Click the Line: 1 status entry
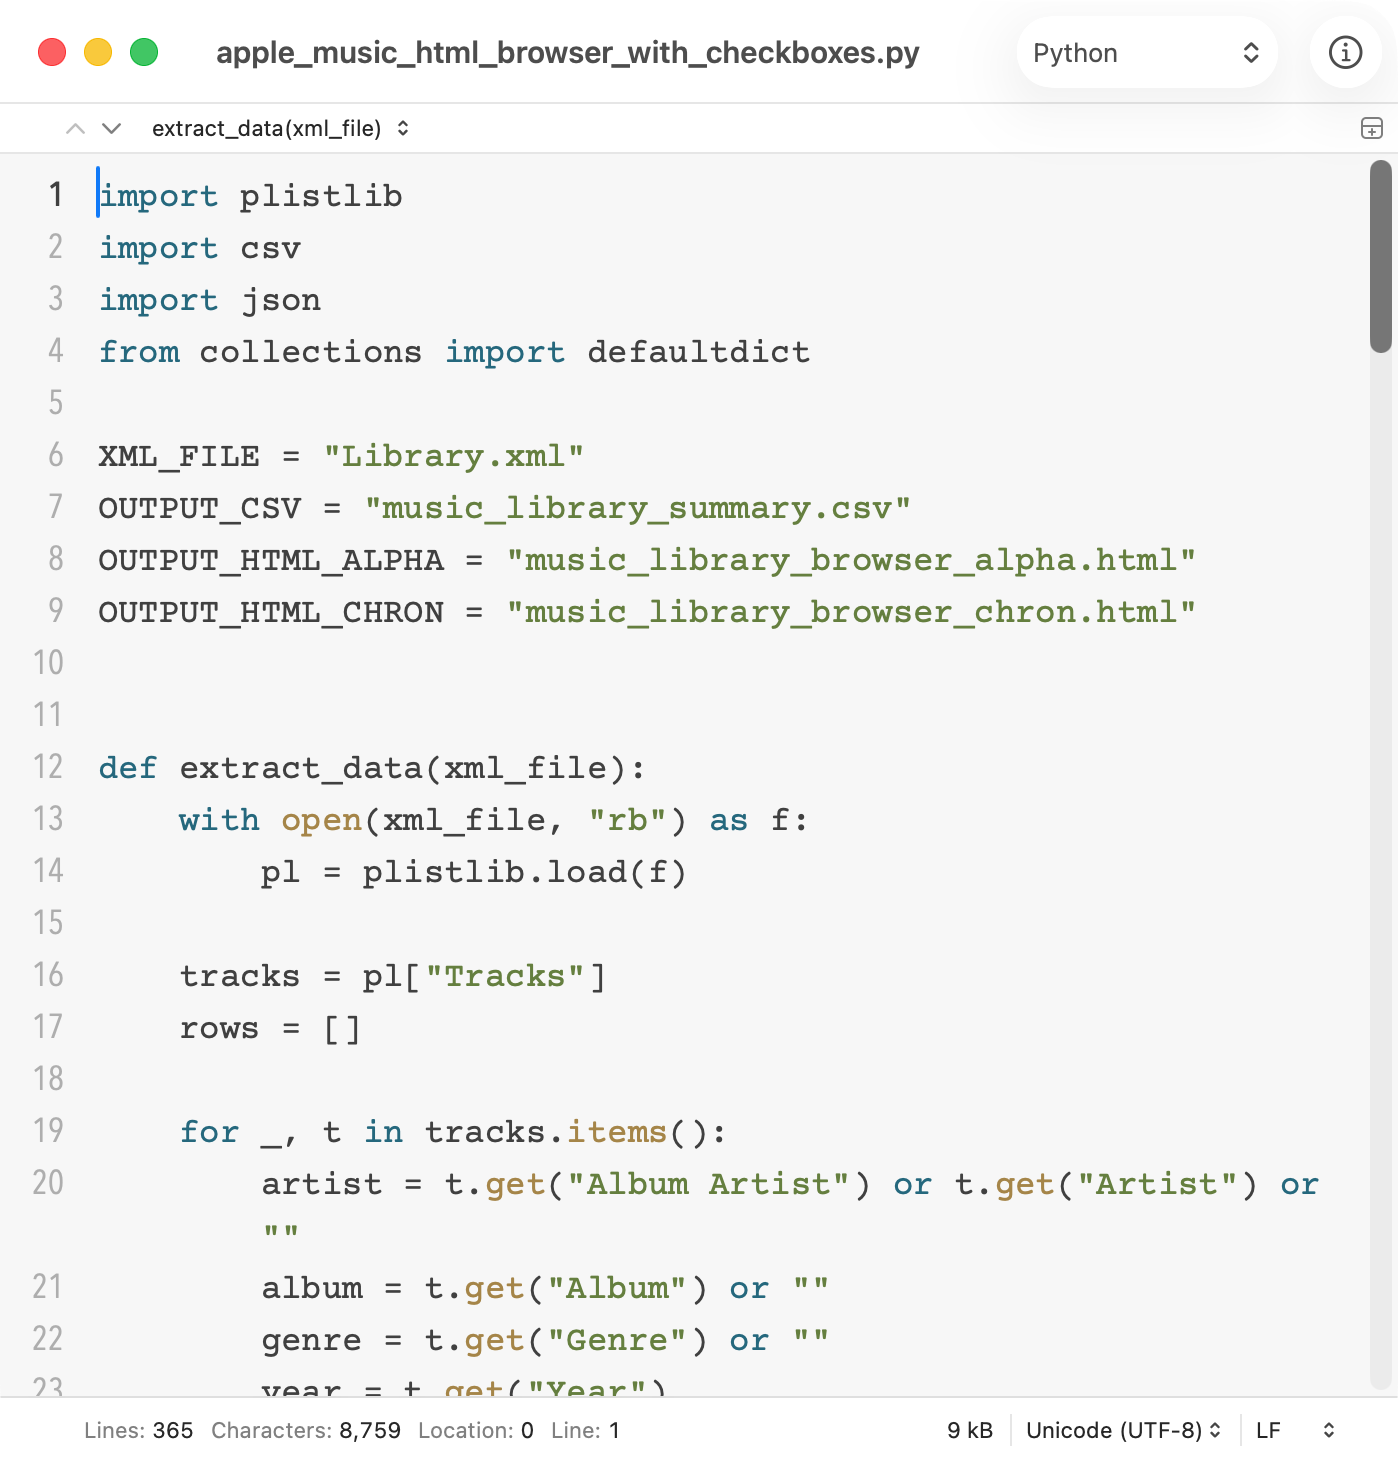This screenshot has width=1398, height=1462. pos(585,1430)
